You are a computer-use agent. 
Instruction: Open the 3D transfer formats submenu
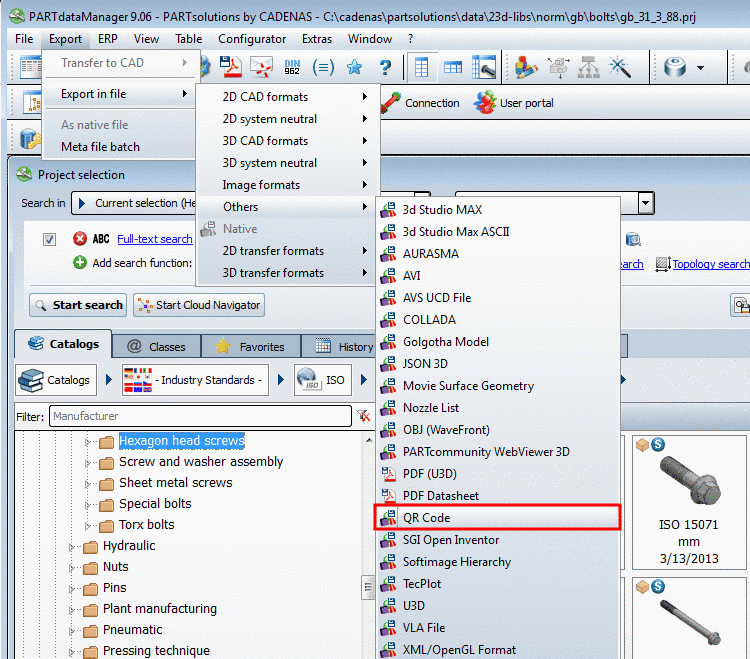coord(288,273)
